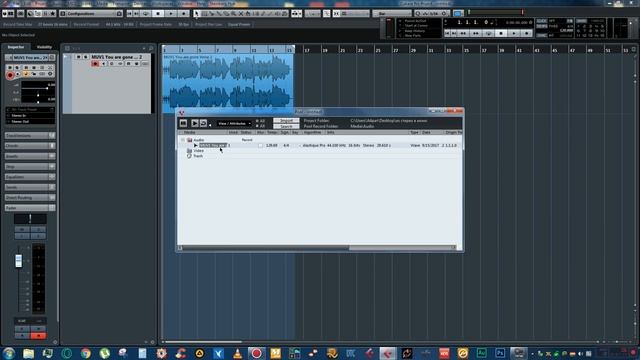The width and height of the screenshot is (640, 360).
Task: Solo the MJVS track in the track list
Action: click(x=85, y=57)
